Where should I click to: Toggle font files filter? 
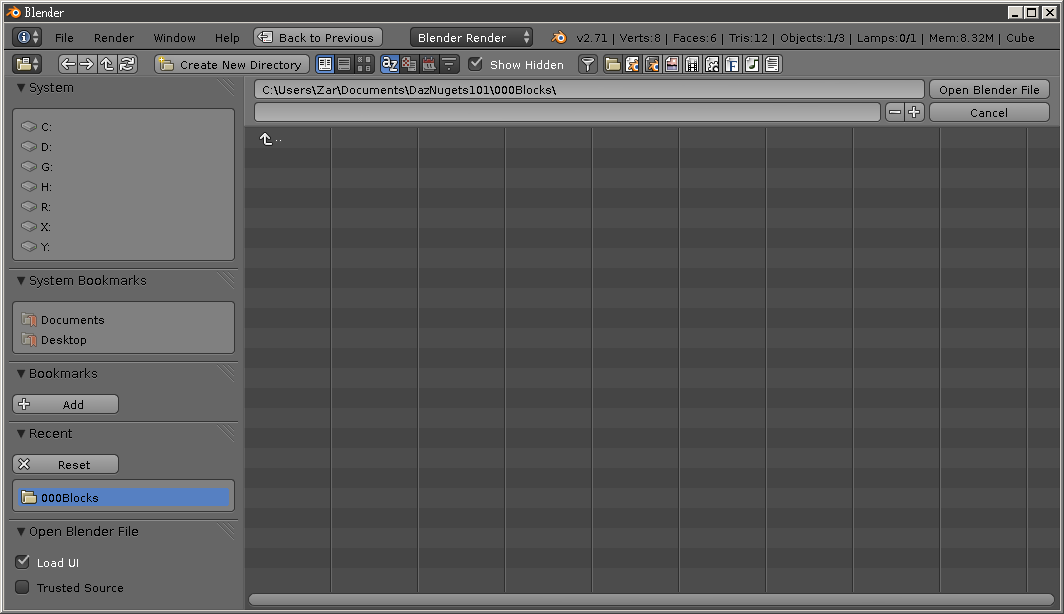[x=732, y=64]
